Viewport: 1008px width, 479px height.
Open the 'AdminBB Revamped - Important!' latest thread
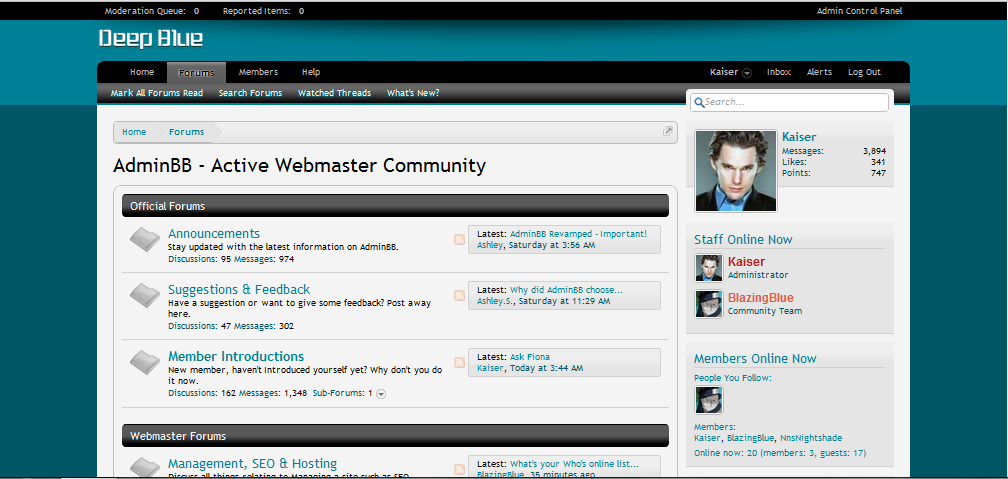579,234
